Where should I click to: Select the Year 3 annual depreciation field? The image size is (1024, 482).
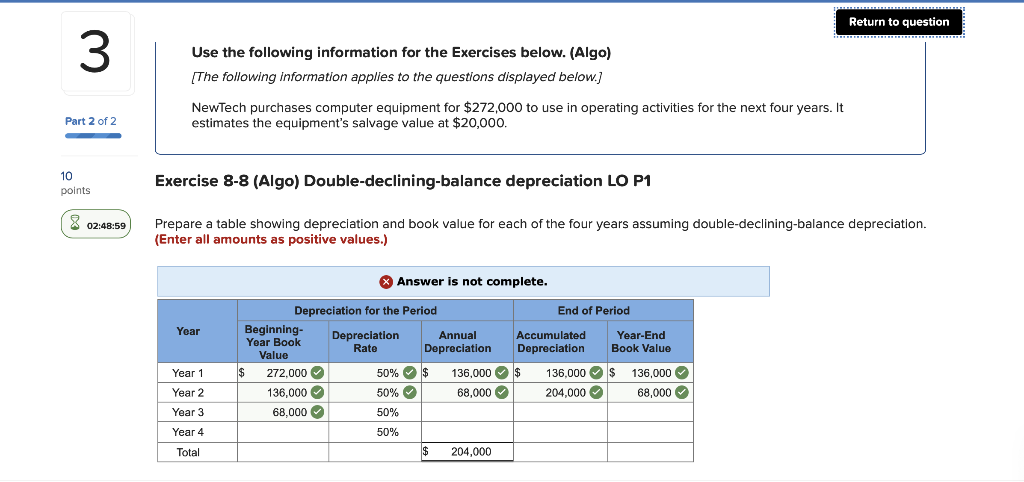pos(468,412)
